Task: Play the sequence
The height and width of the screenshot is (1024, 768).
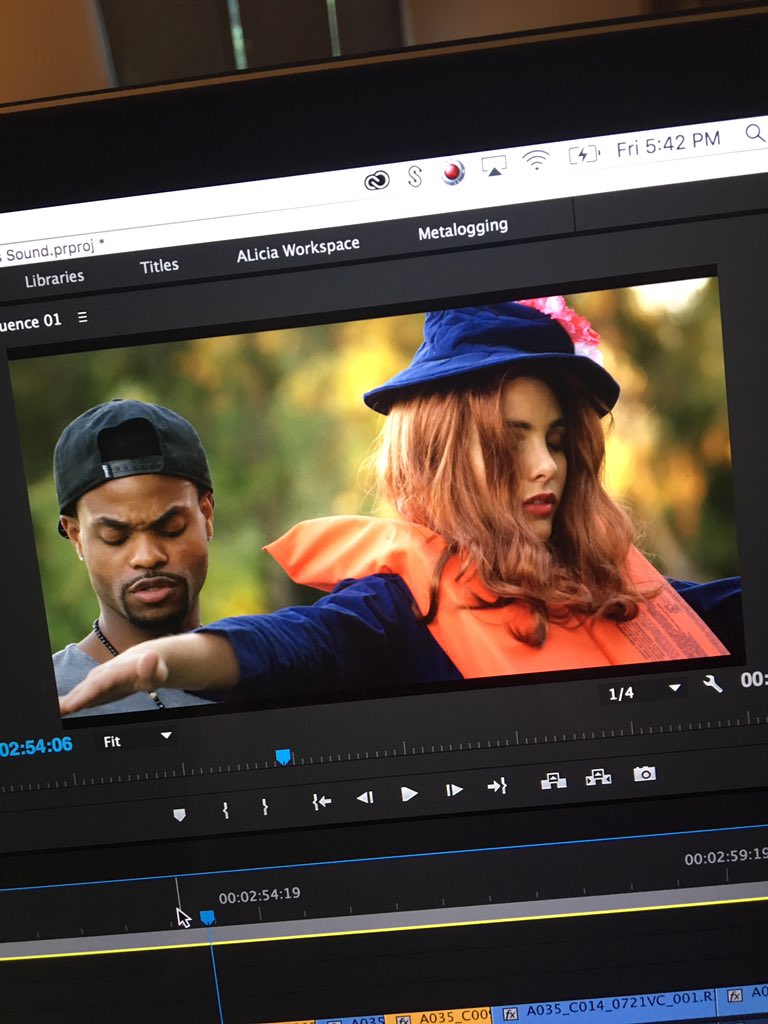Action: tap(409, 793)
